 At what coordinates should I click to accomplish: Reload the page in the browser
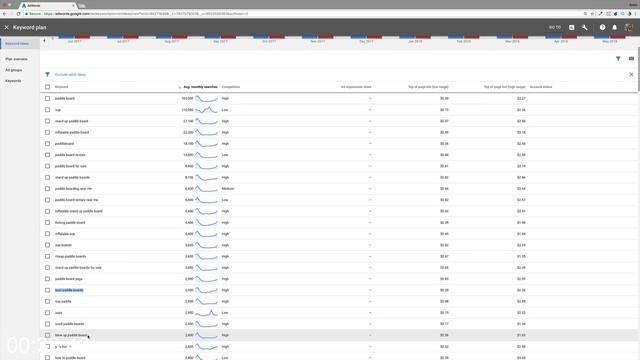(18, 13)
